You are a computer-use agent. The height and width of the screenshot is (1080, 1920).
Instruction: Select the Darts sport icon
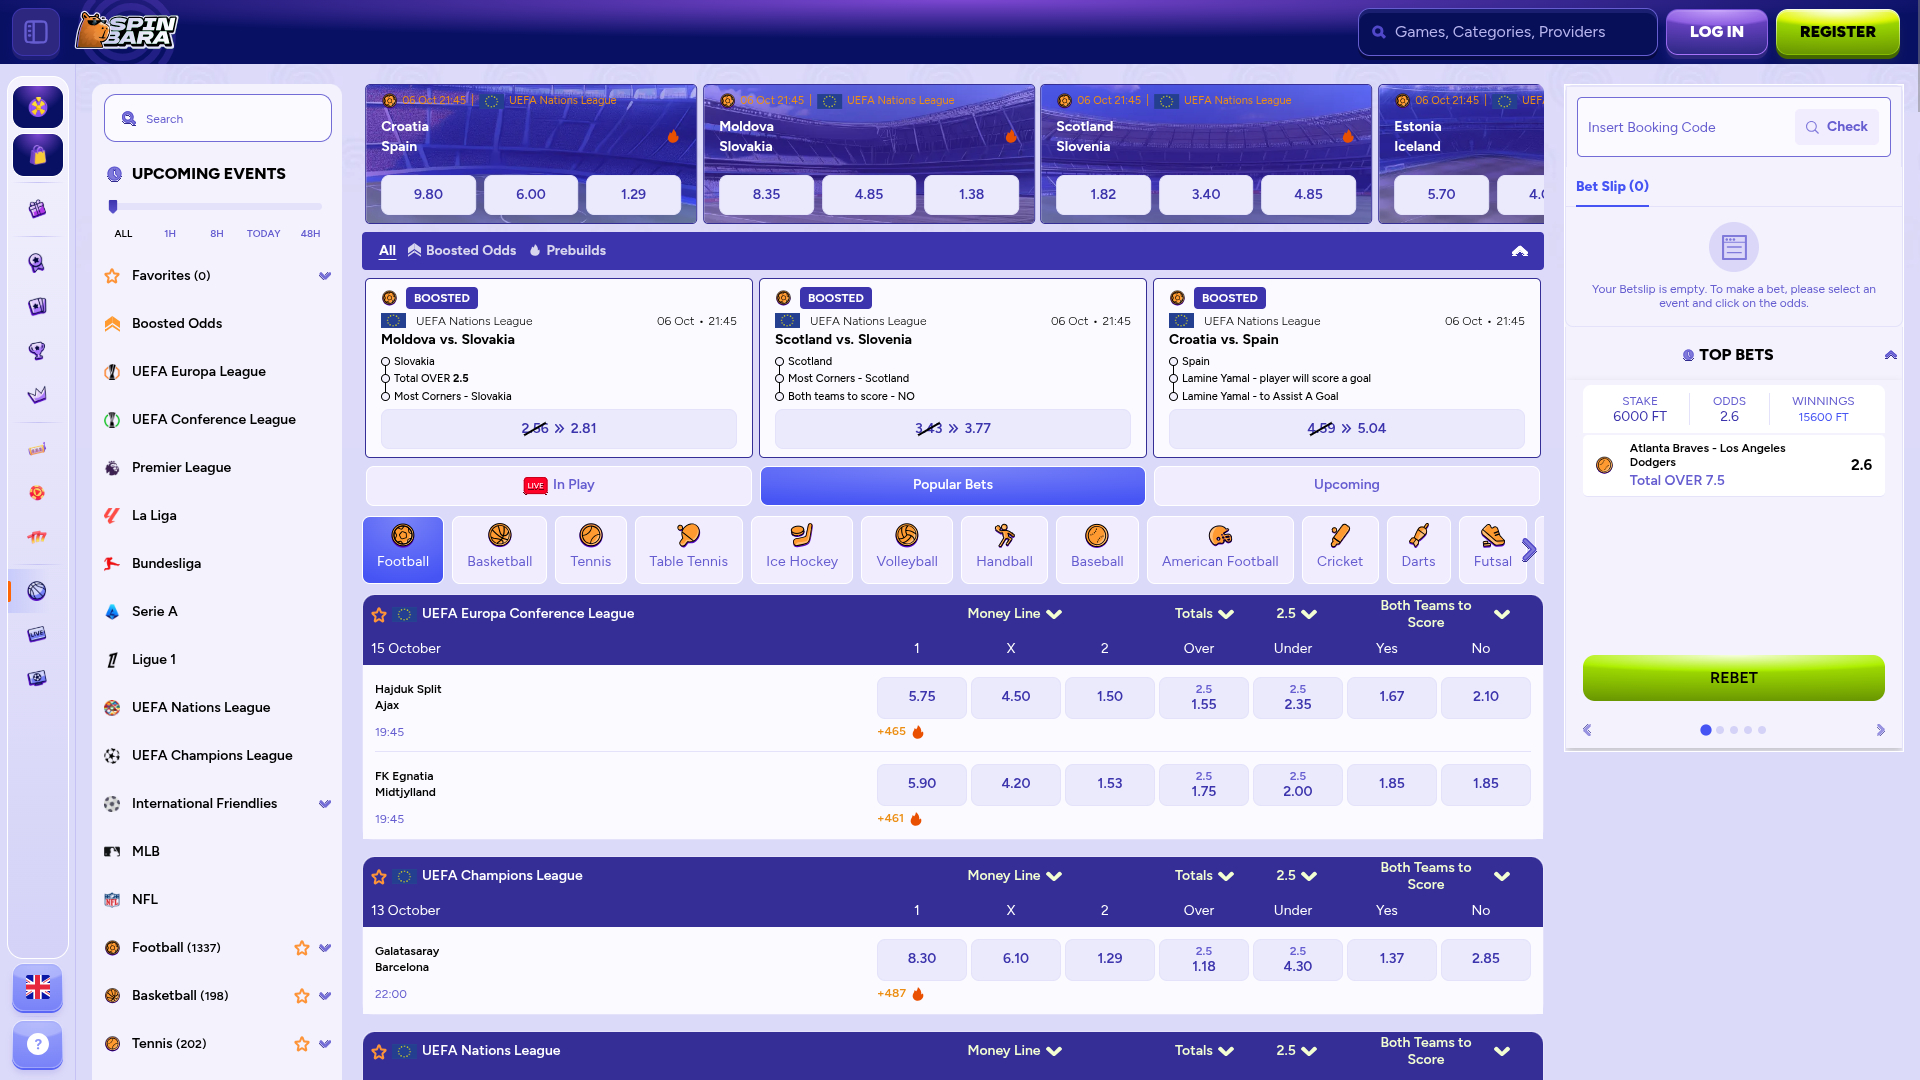tap(1418, 549)
